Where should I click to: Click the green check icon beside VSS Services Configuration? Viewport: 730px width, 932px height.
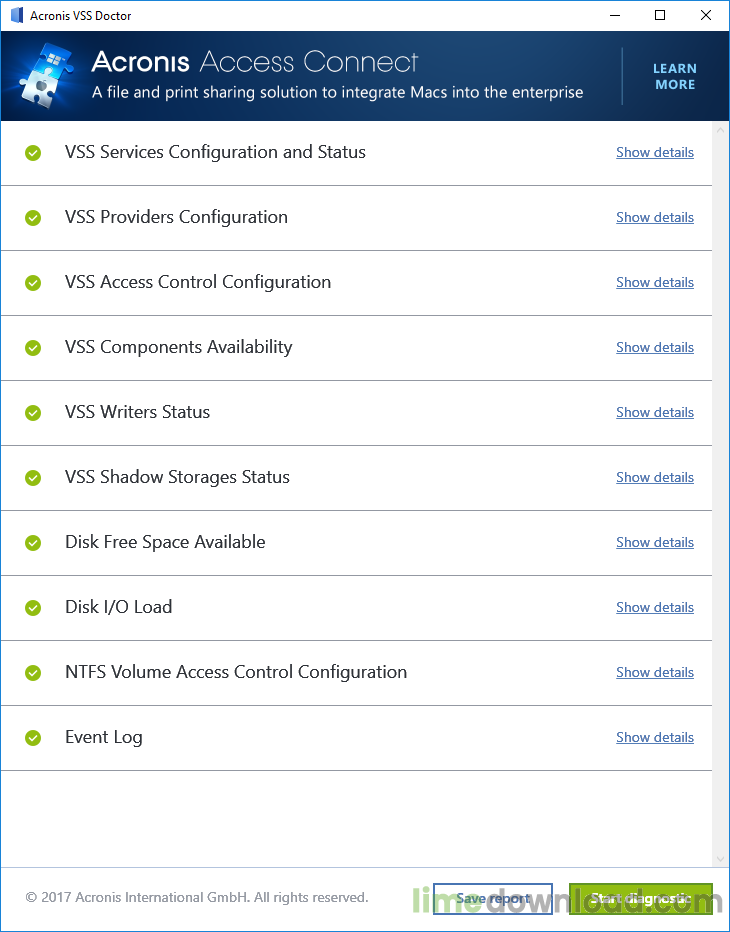pos(33,153)
